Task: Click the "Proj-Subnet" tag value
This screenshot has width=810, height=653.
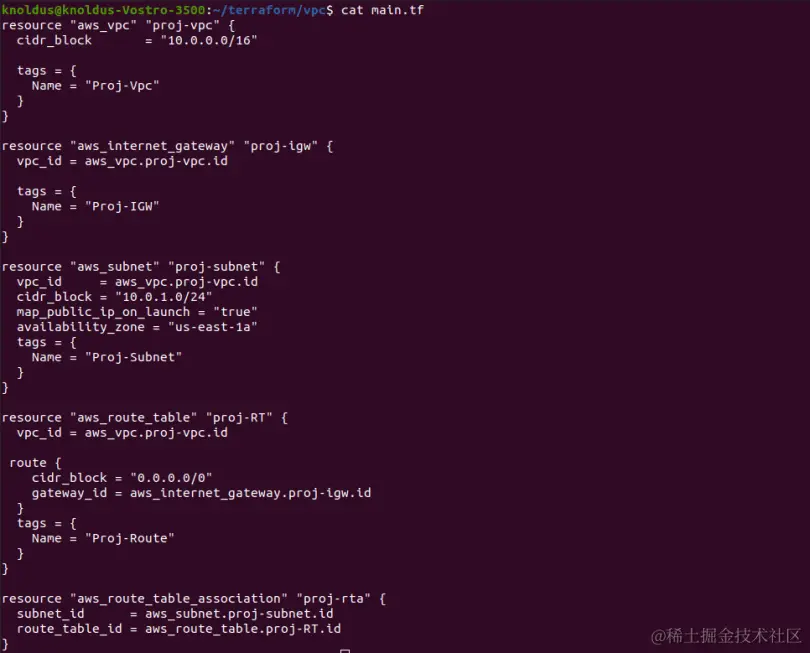Action: 133,357
